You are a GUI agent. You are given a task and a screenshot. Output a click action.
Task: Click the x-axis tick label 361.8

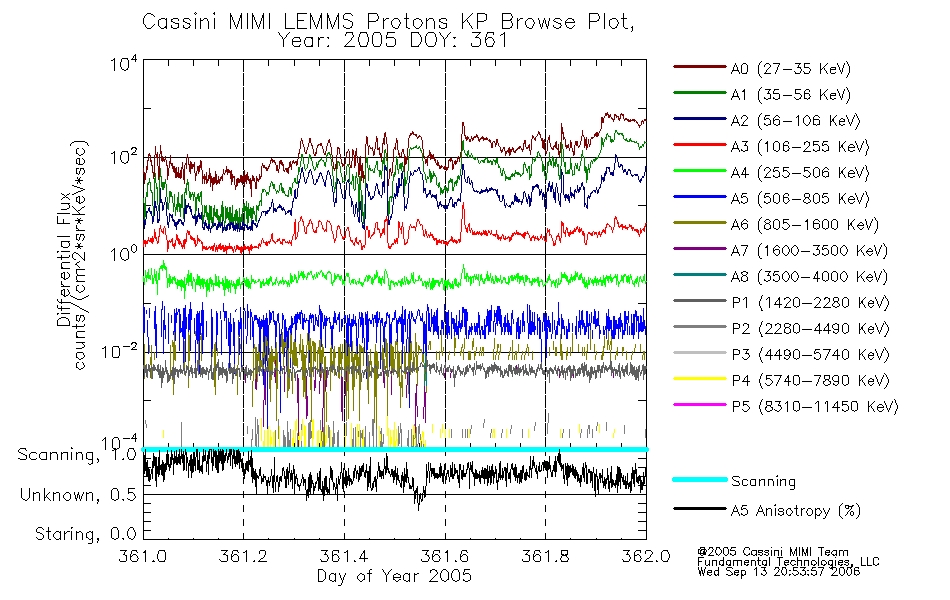coord(545,556)
